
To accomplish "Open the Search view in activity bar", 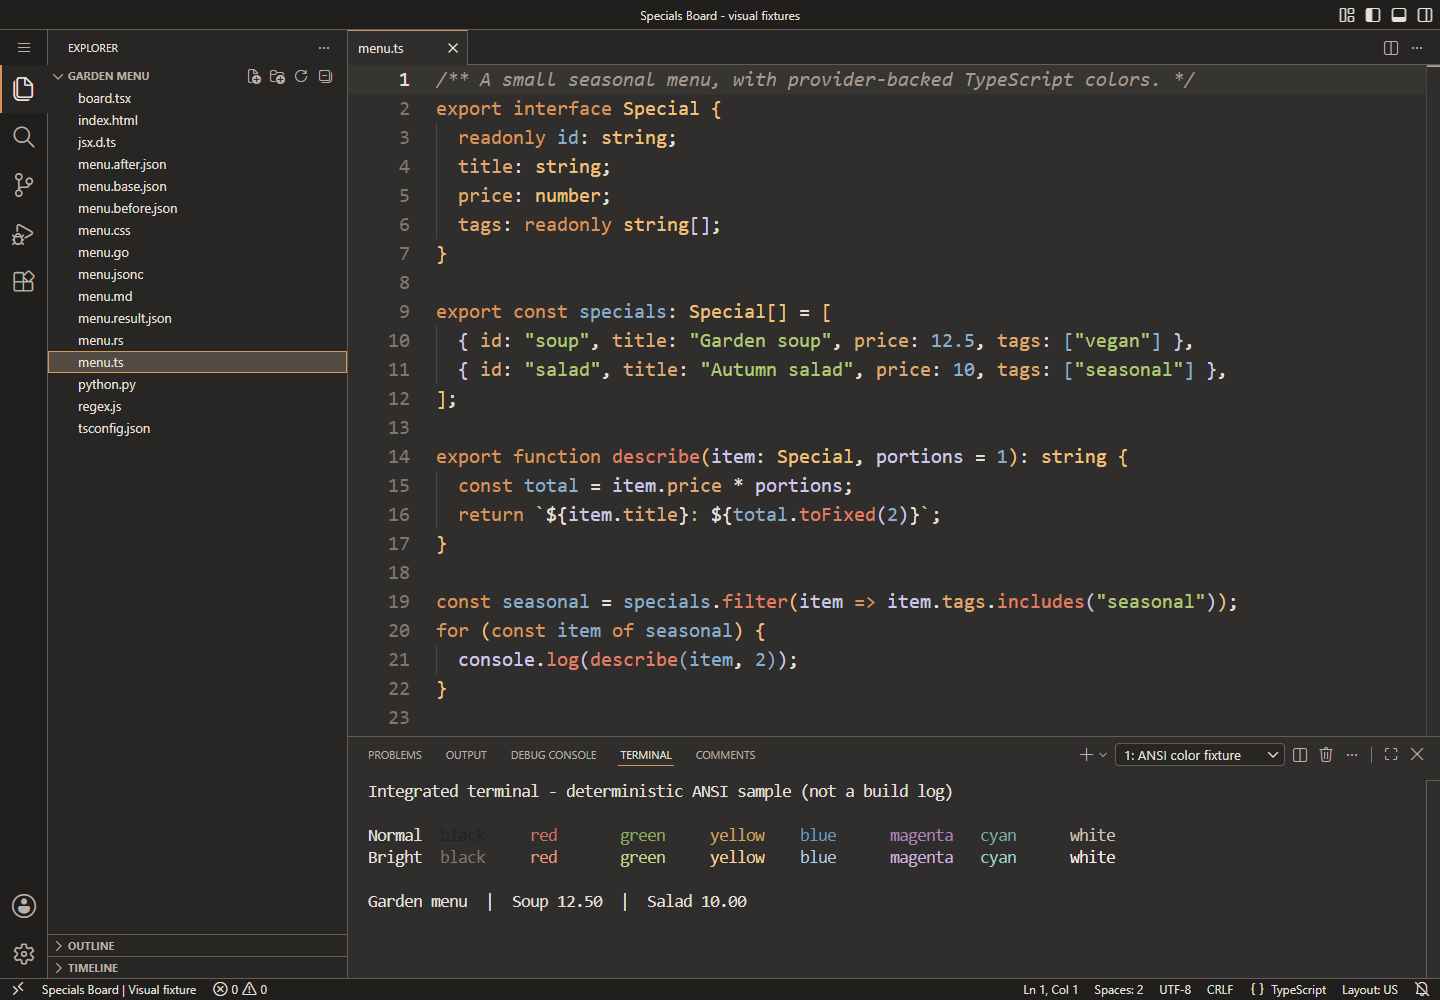I will [x=24, y=137].
